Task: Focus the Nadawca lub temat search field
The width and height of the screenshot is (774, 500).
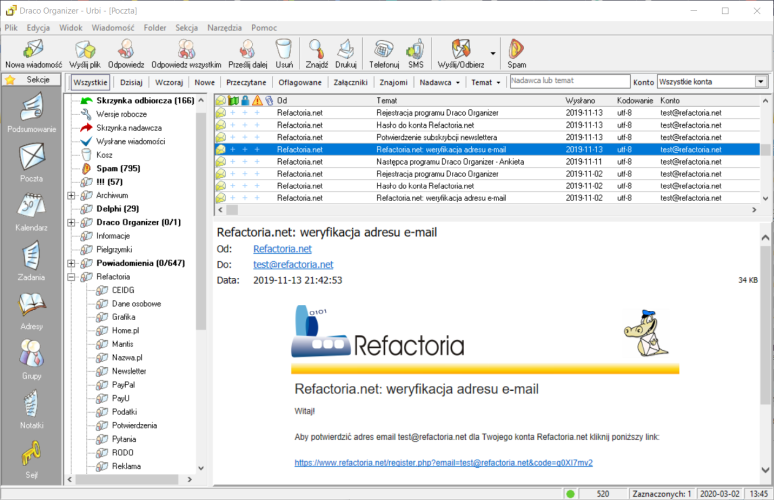Action: (570, 81)
